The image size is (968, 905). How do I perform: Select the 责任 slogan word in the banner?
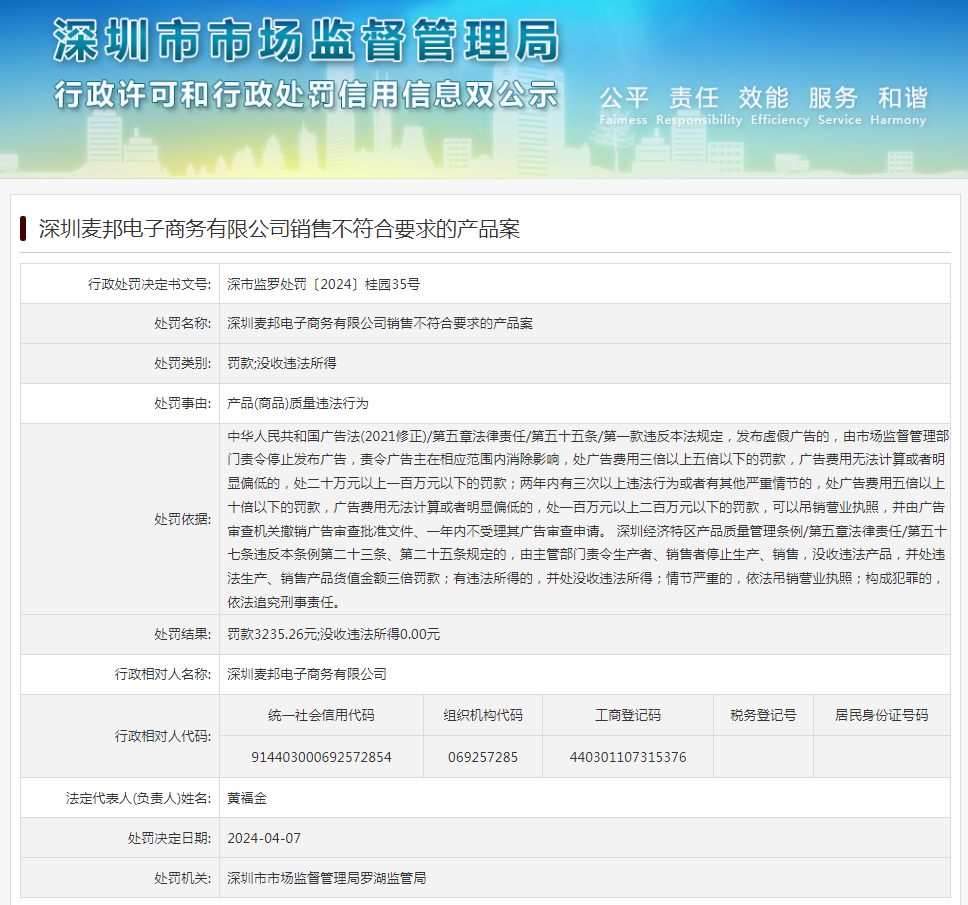tap(694, 98)
